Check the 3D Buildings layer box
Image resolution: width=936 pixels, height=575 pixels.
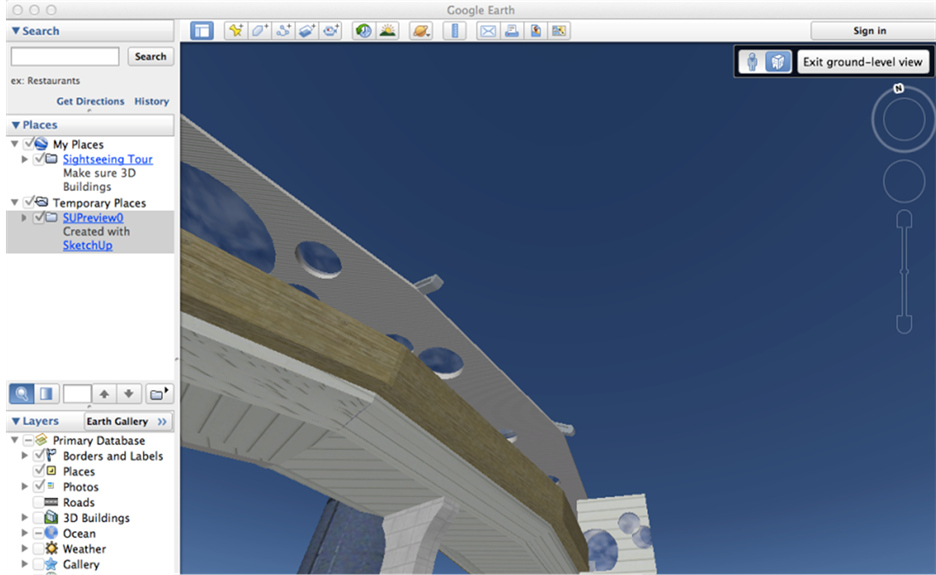pyautogui.click(x=40, y=518)
